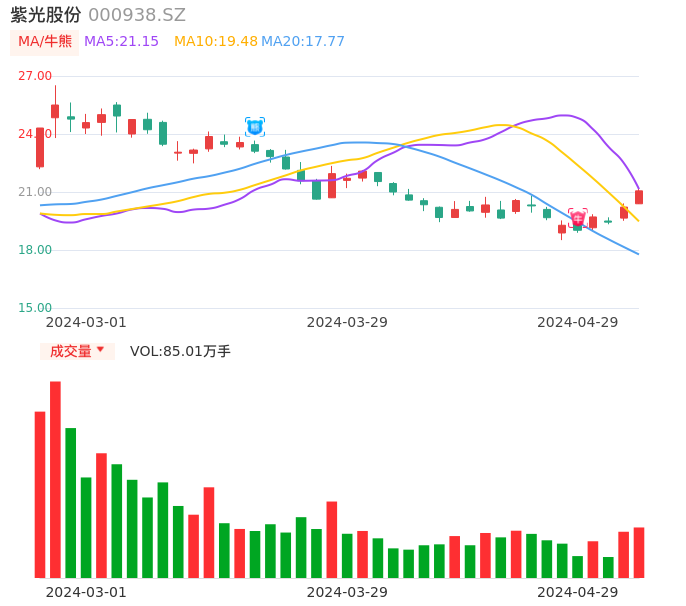The height and width of the screenshot is (606, 686).
Task: Click the MA10:19.48 legend label
Action: pyautogui.click(x=216, y=41)
